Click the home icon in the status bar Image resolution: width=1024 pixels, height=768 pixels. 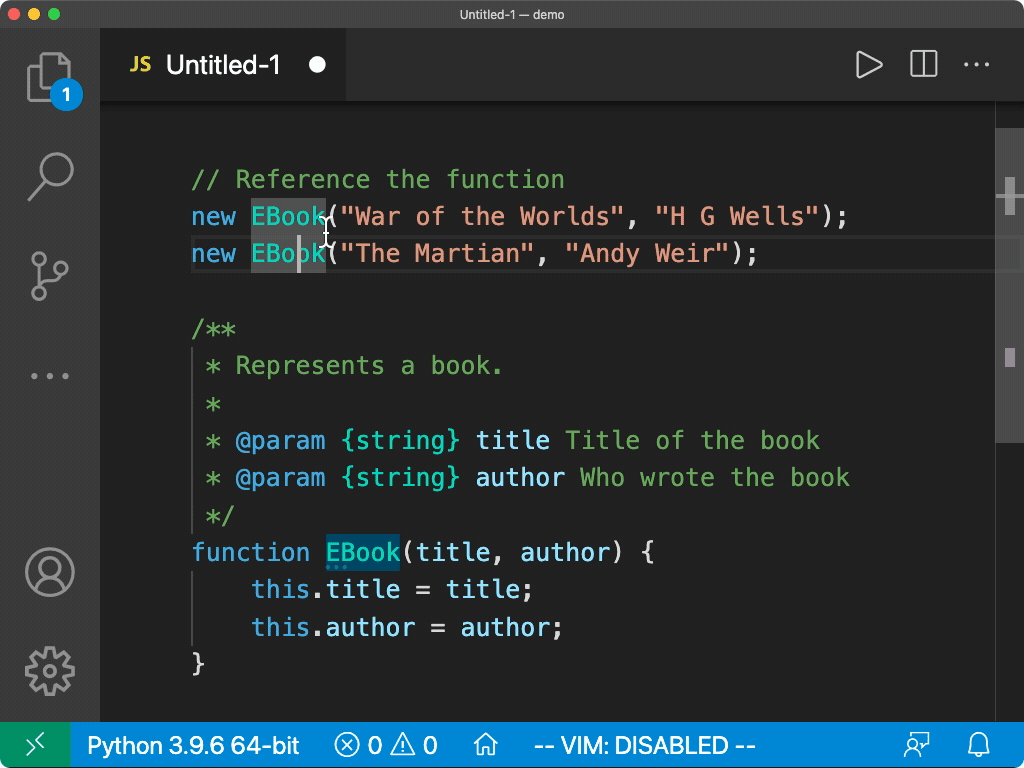(x=485, y=745)
